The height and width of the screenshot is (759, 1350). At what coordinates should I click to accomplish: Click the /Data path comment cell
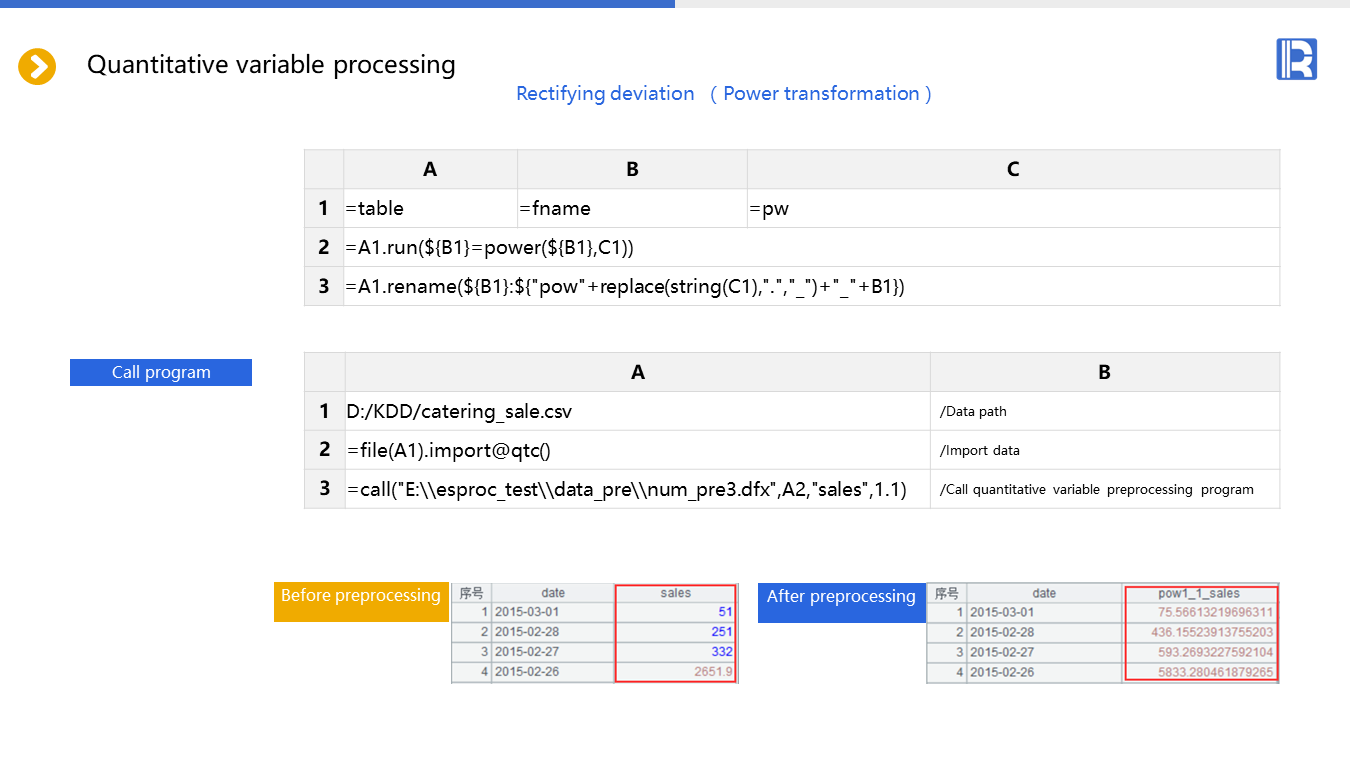pos(1105,411)
